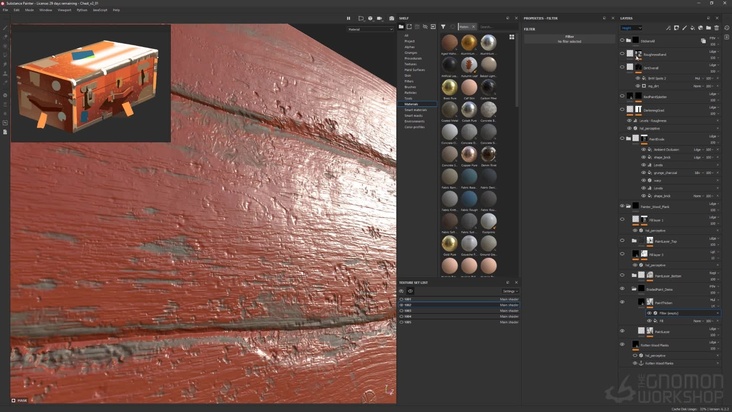This screenshot has width=732, height=412.
Task: Hide the RoughnessBand layer
Action: point(622,54)
